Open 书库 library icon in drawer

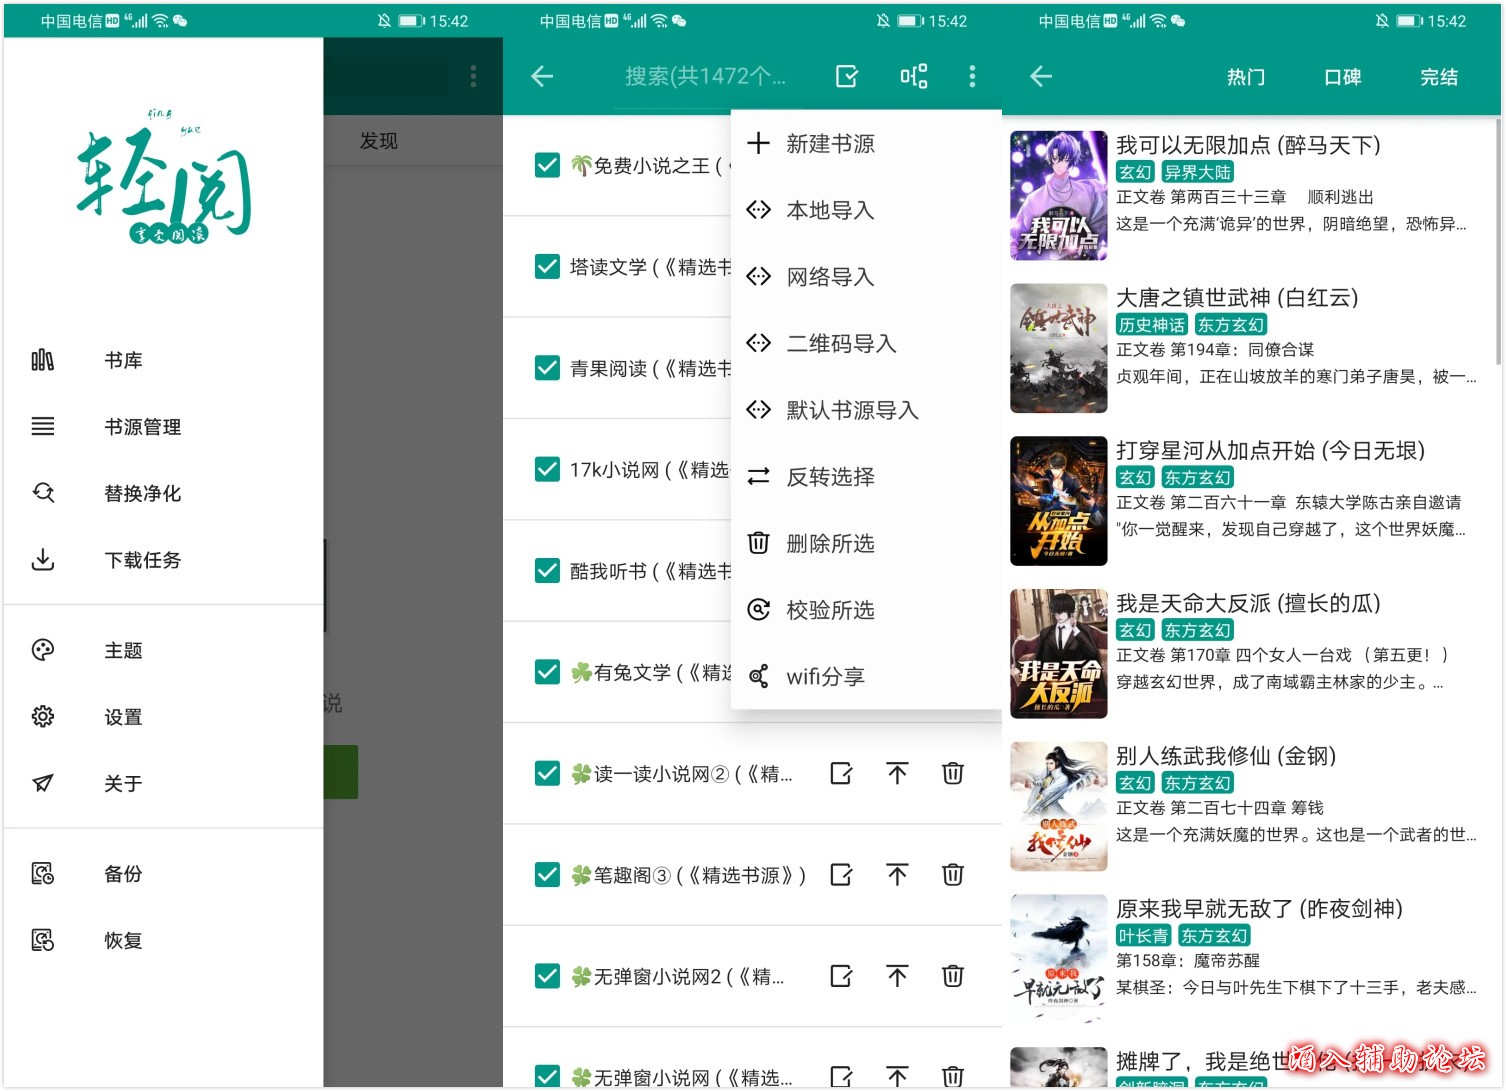(x=42, y=360)
